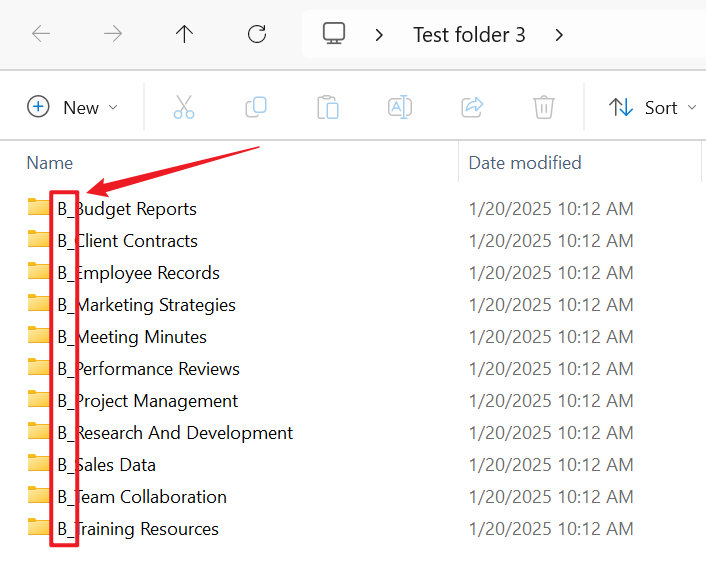Expand chevron before Test folder 3
Viewport: 706px width, 576px height.
(x=379, y=35)
